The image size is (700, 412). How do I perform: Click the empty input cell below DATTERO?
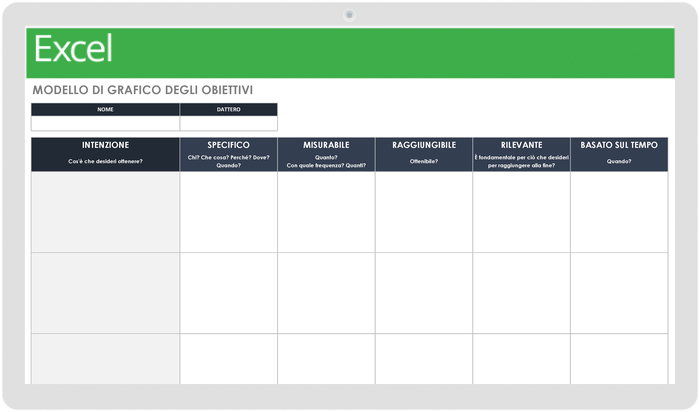pos(229,124)
